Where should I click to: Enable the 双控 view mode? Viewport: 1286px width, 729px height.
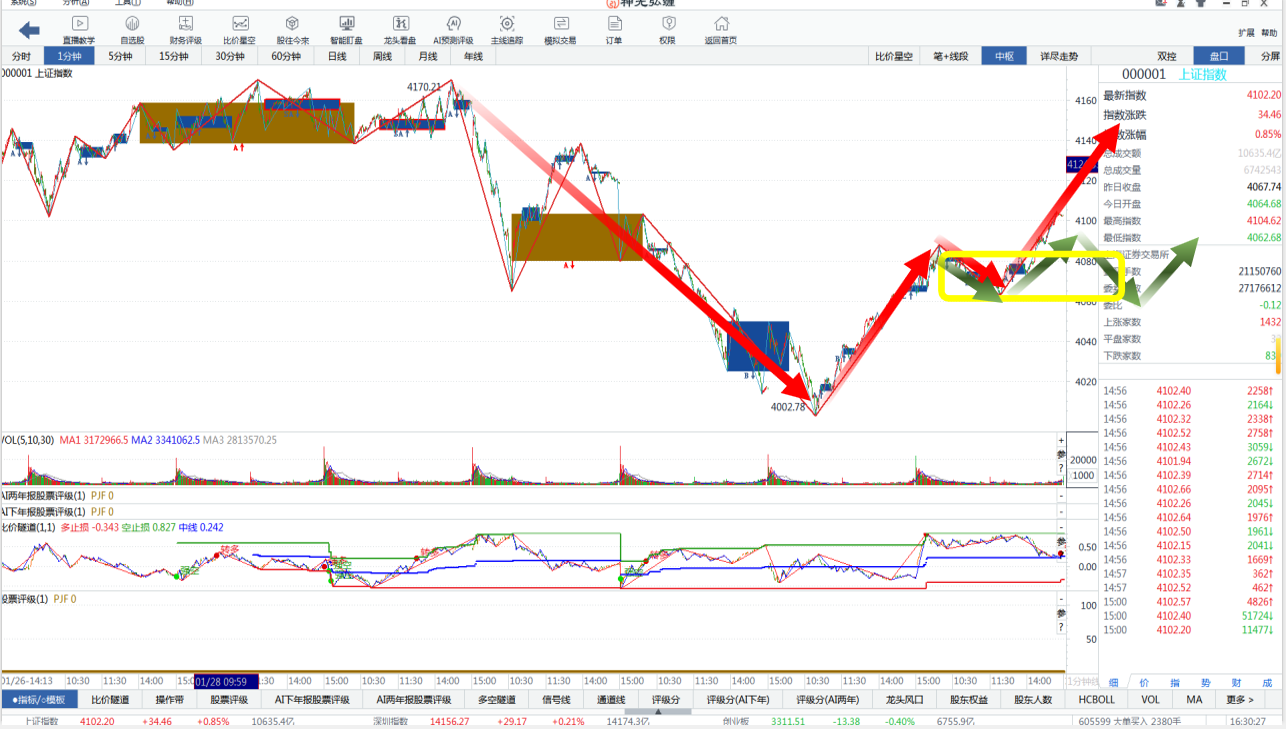point(1167,56)
